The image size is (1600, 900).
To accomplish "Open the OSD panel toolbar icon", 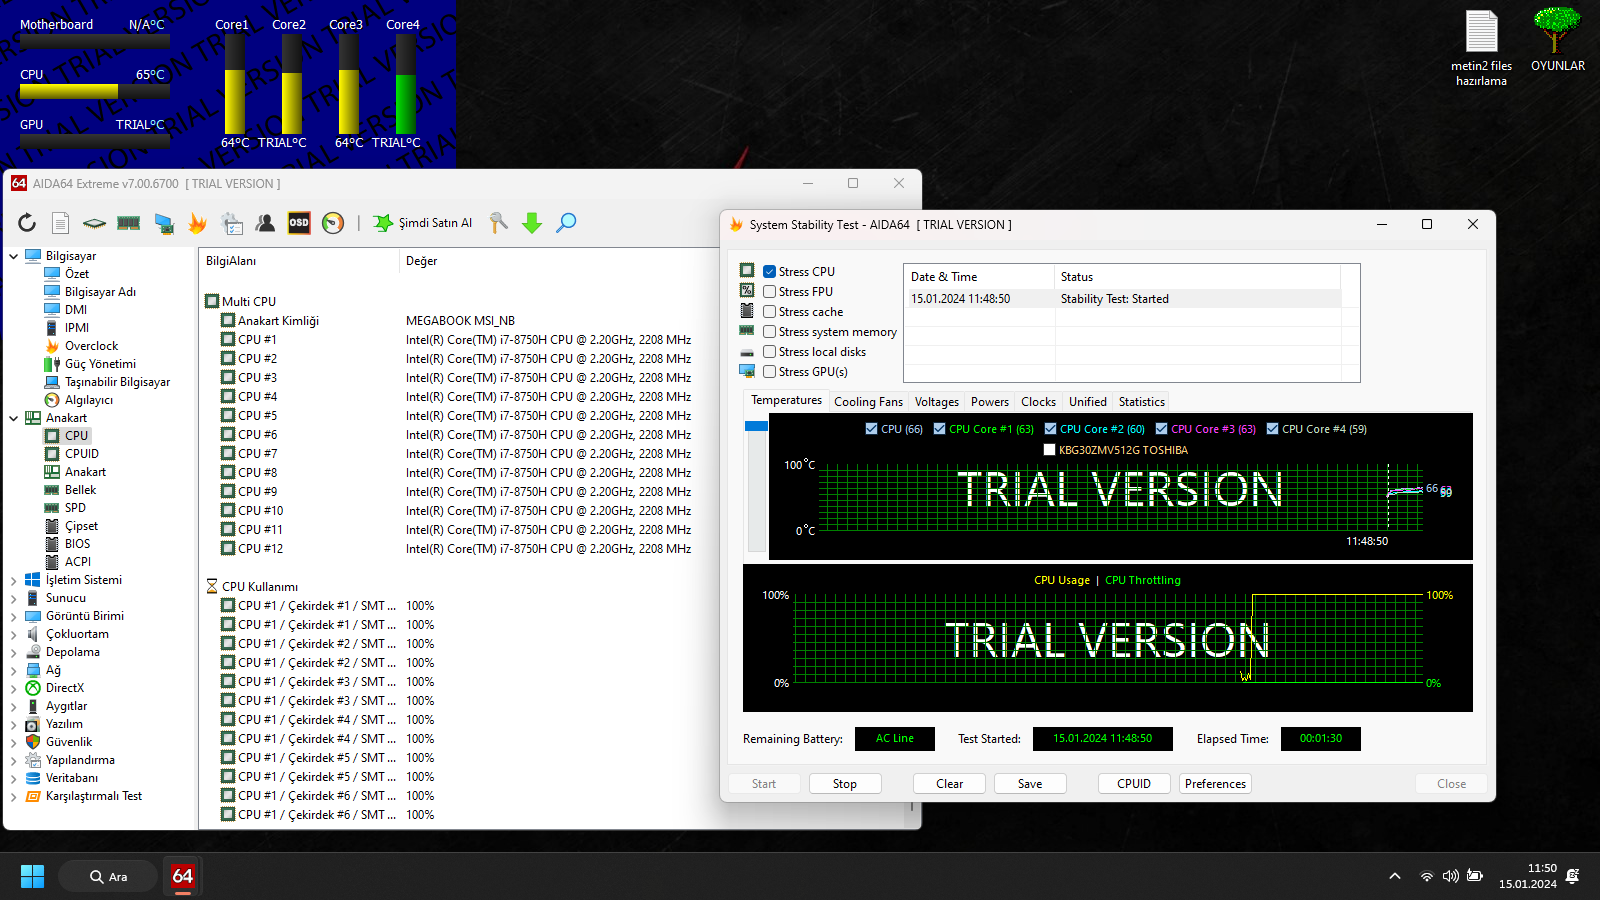I will coord(299,223).
